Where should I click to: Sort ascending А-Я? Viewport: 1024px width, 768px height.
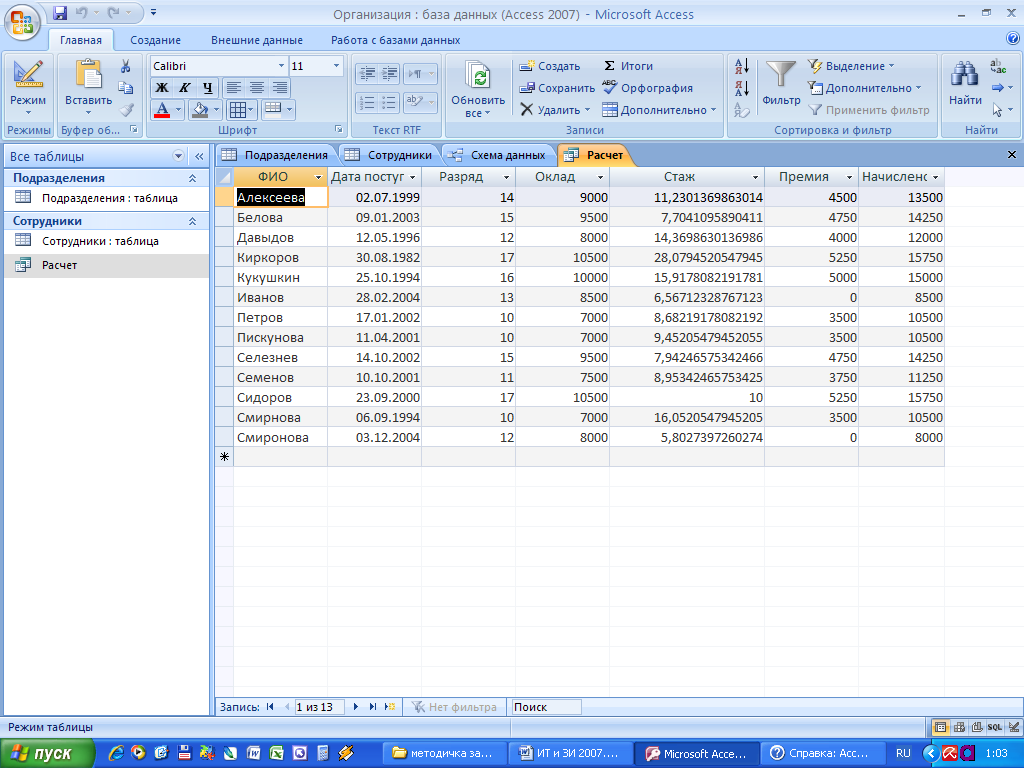click(x=742, y=66)
